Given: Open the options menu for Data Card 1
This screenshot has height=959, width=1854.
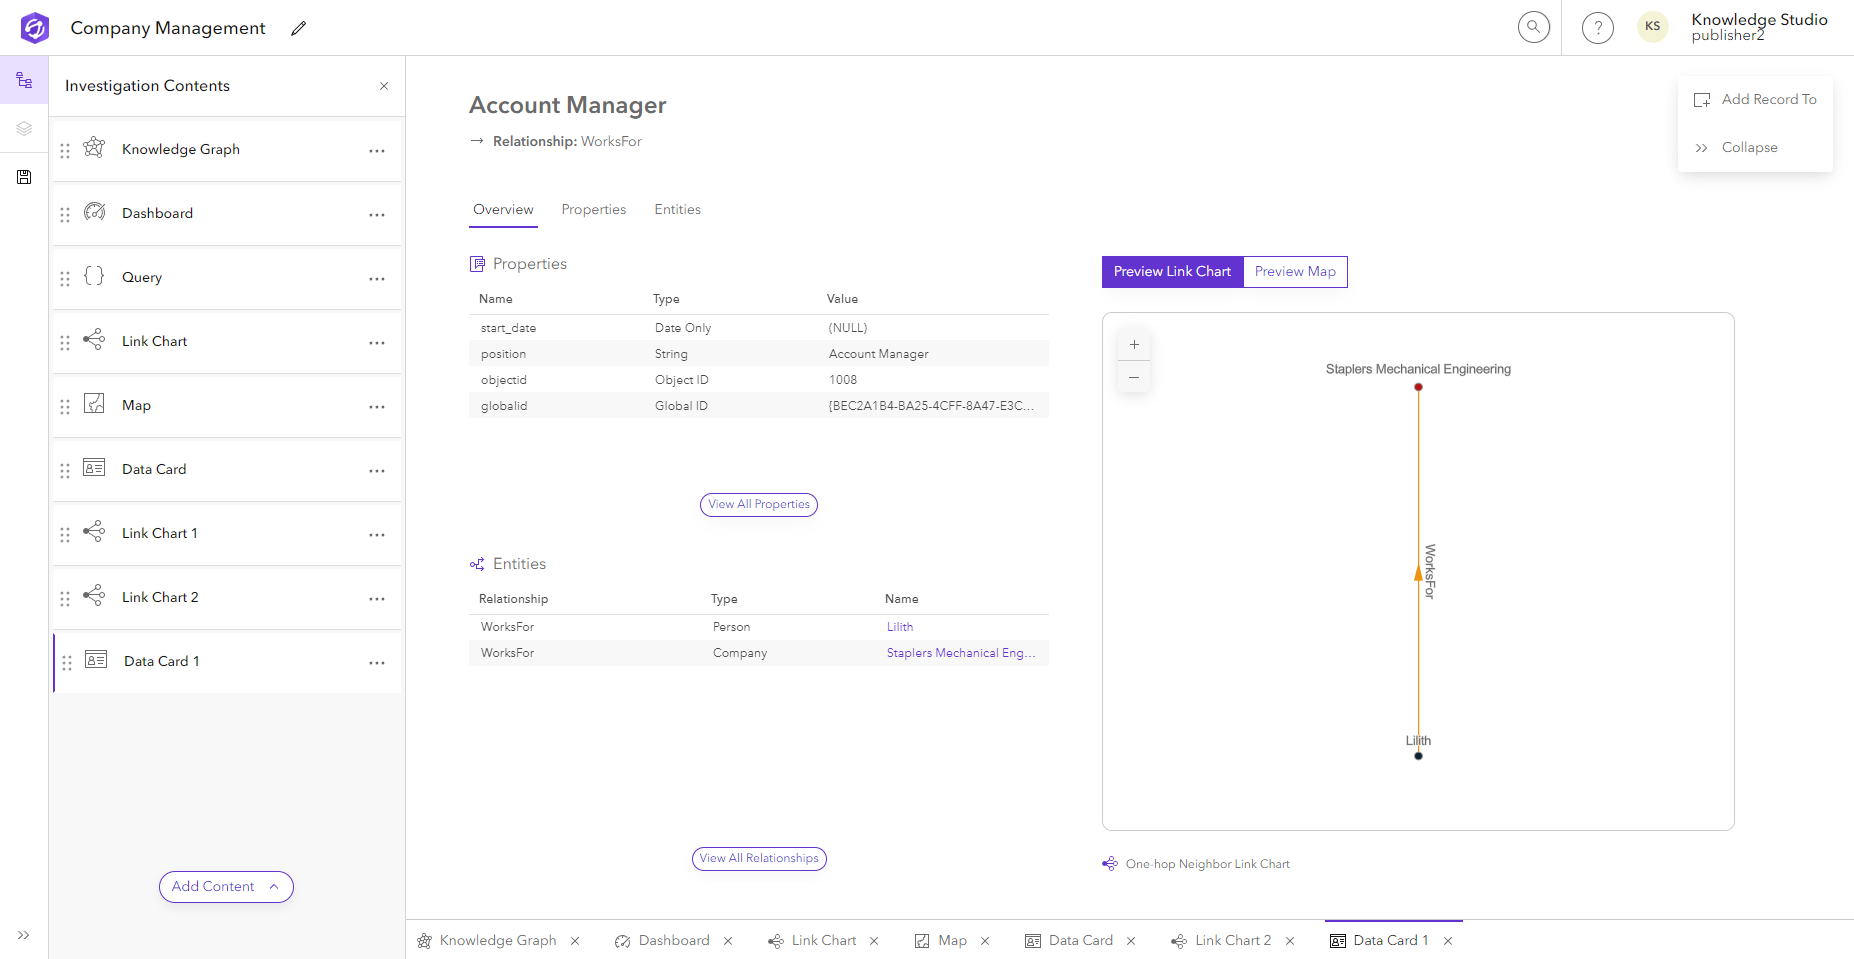Looking at the screenshot, I should (x=377, y=662).
